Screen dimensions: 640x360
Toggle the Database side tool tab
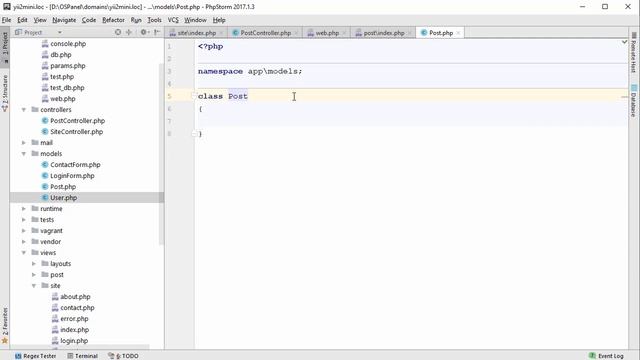pyautogui.click(x=634, y=100)
